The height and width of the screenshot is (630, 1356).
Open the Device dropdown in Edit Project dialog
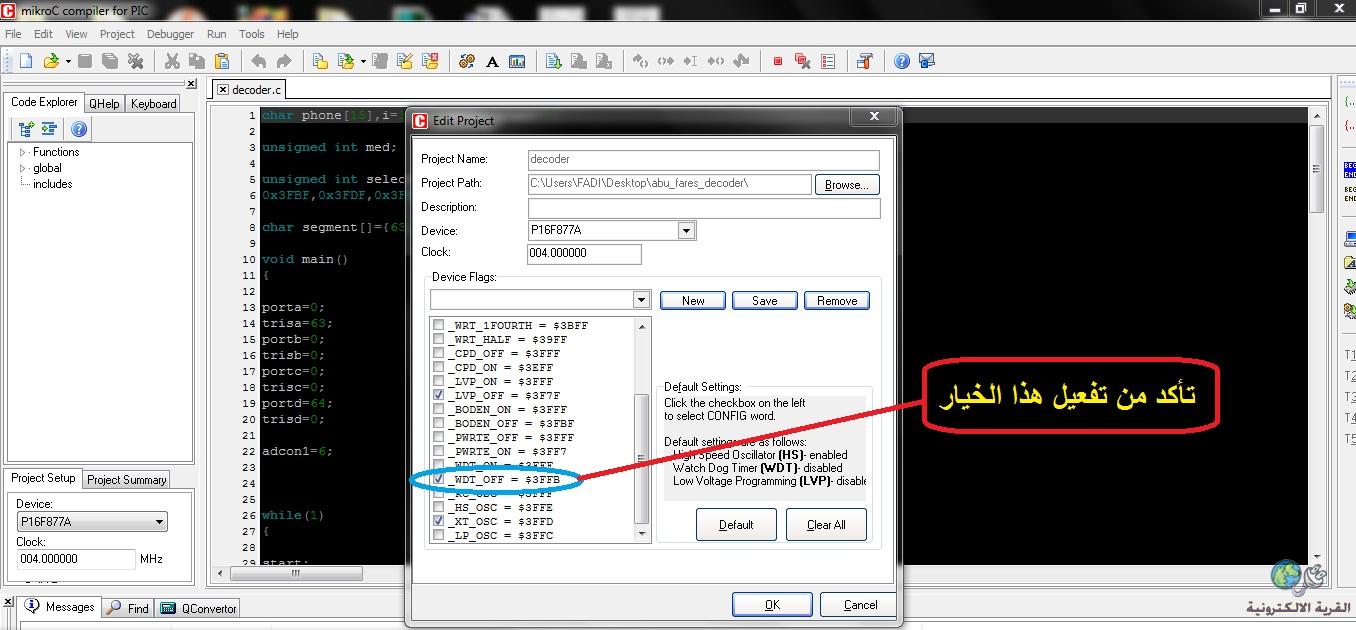[x=686, y=231]
